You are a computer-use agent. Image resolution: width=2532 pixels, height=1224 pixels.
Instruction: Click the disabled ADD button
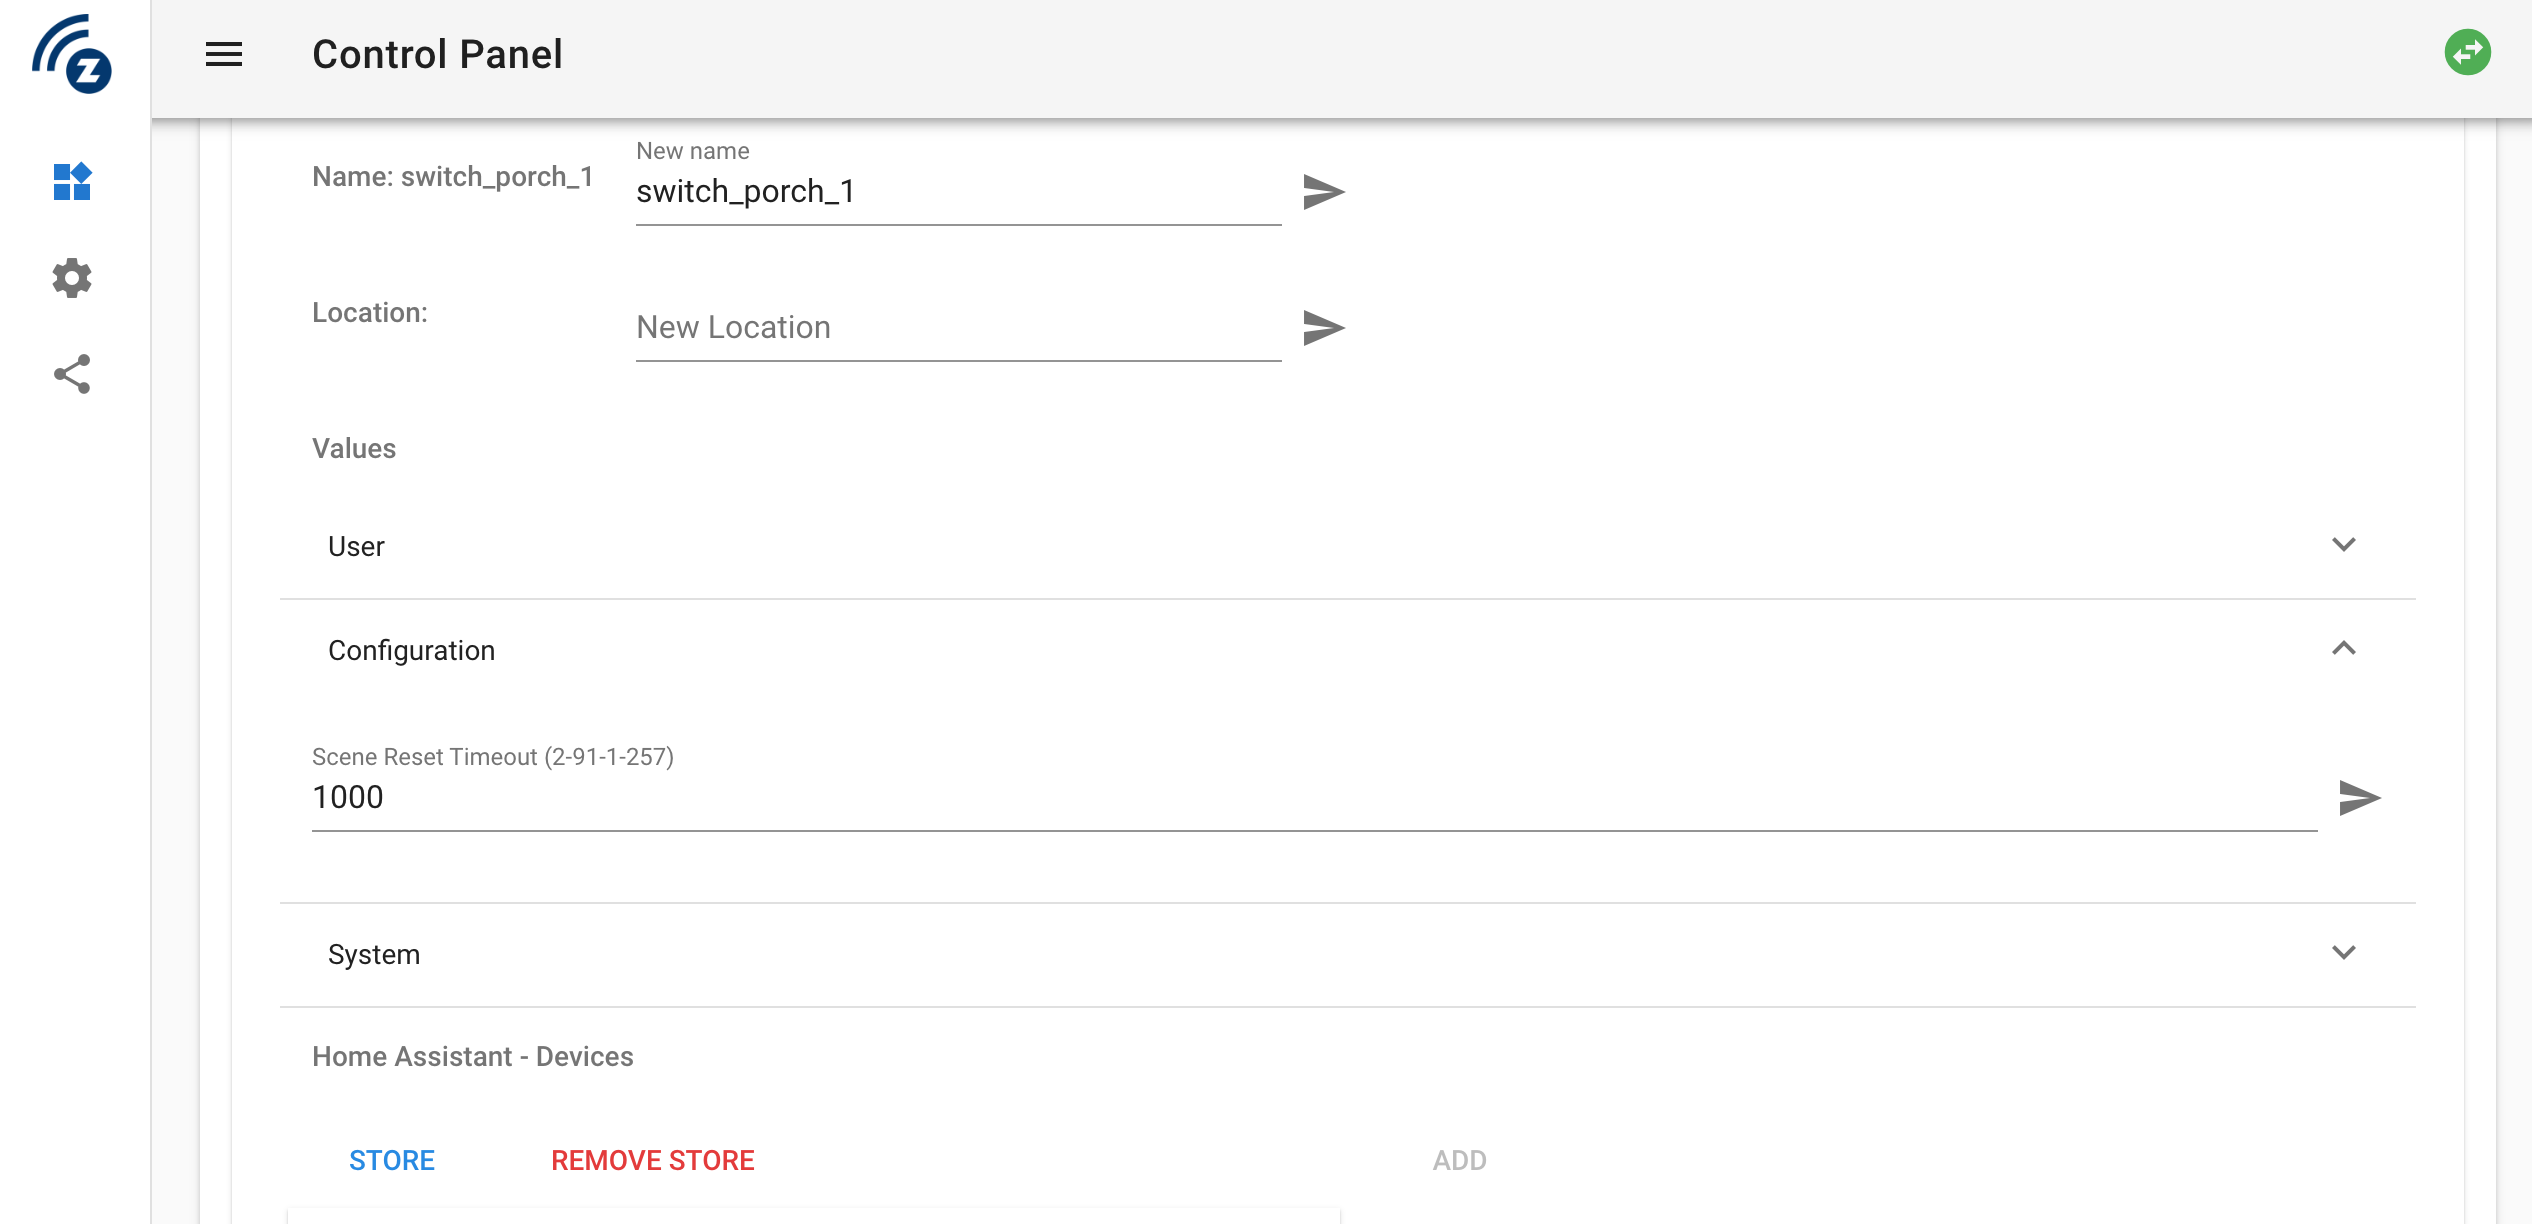coord(1459,1160)
